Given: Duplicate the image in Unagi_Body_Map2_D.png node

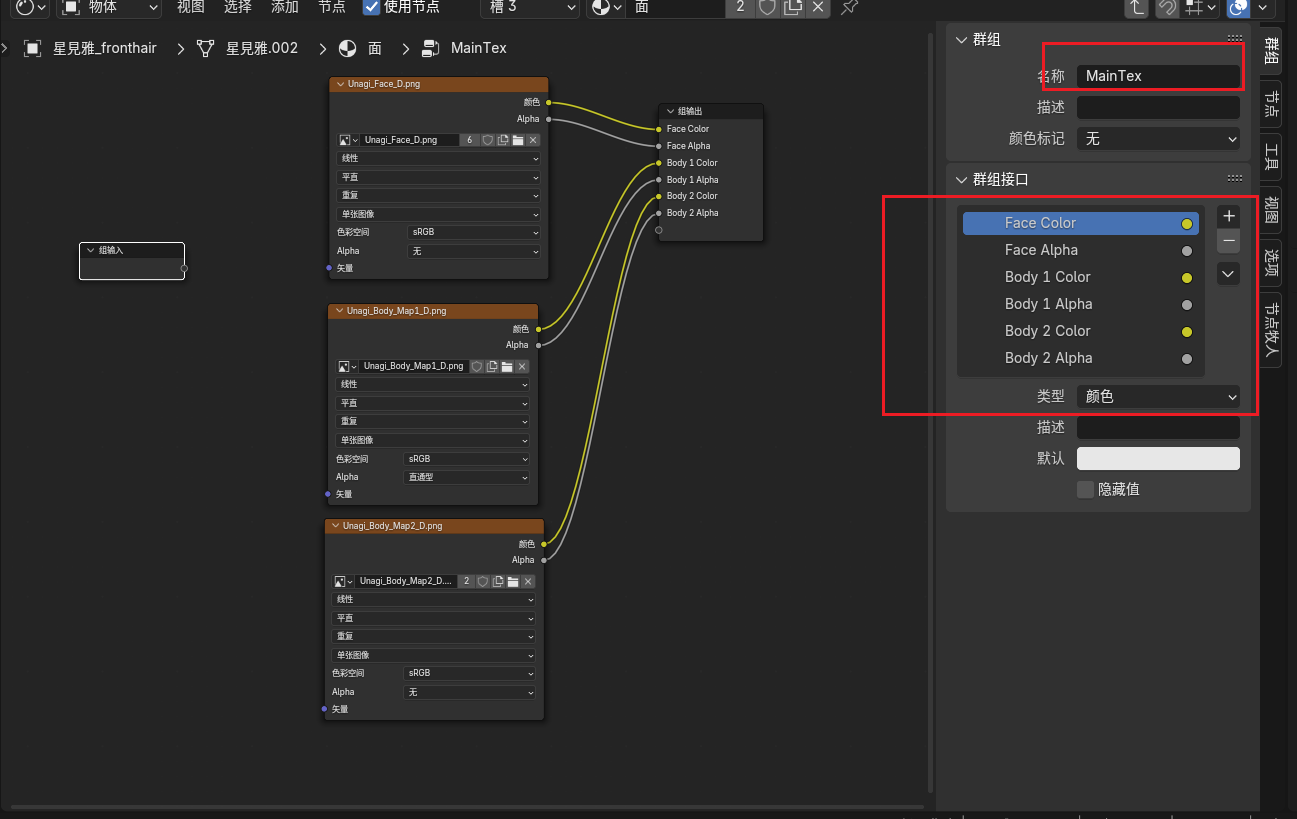Looking at the screenshot, I should (498, 581).
